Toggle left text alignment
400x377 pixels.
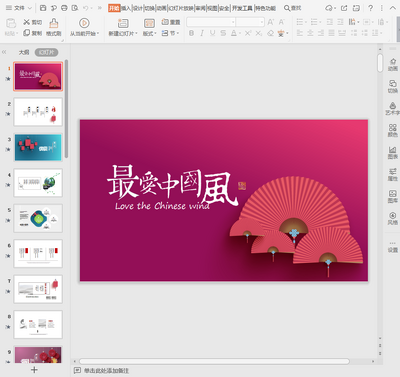click(300, 33)
